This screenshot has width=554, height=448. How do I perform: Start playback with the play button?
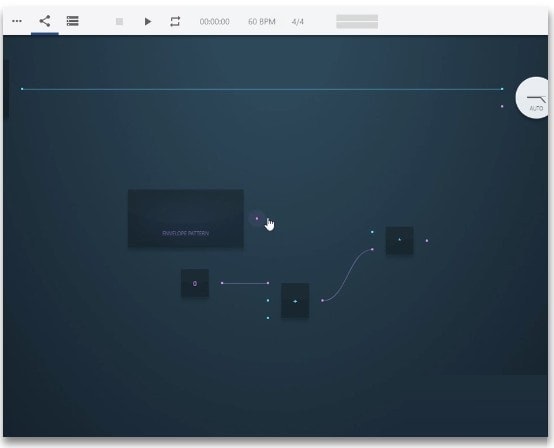pos(148,22)
